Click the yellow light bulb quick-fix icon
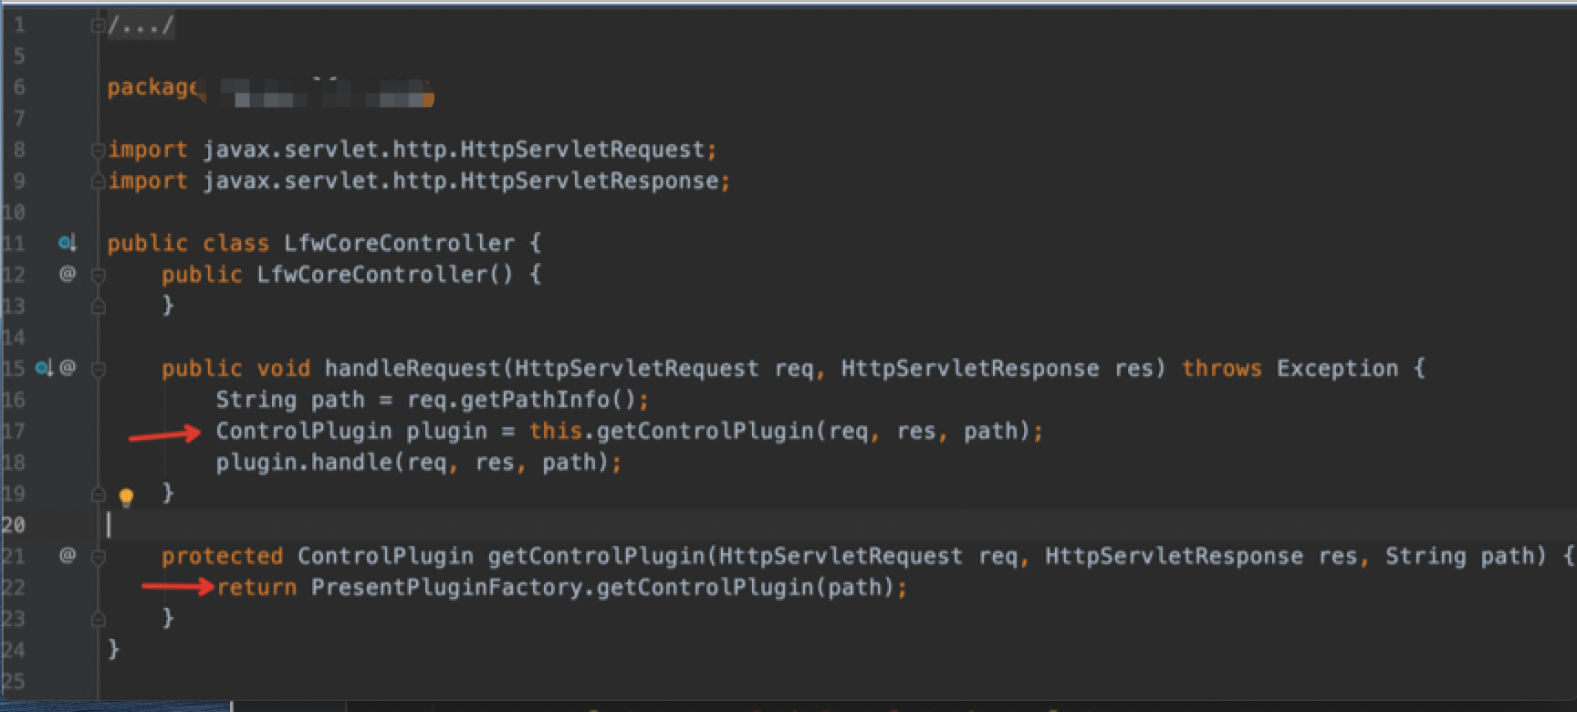Viewport: 1577px width, 712px height. [126, 496]
